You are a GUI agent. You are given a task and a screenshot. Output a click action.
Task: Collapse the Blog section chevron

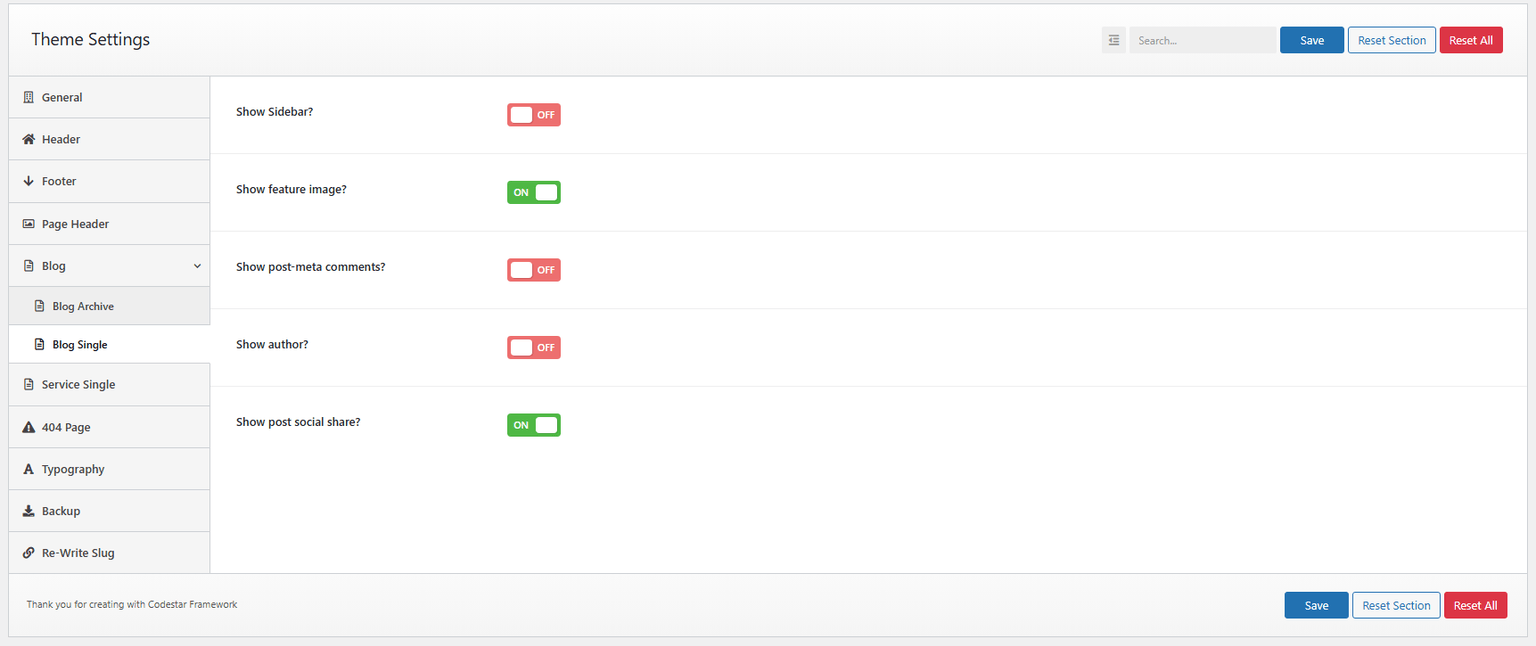point(196,266)
